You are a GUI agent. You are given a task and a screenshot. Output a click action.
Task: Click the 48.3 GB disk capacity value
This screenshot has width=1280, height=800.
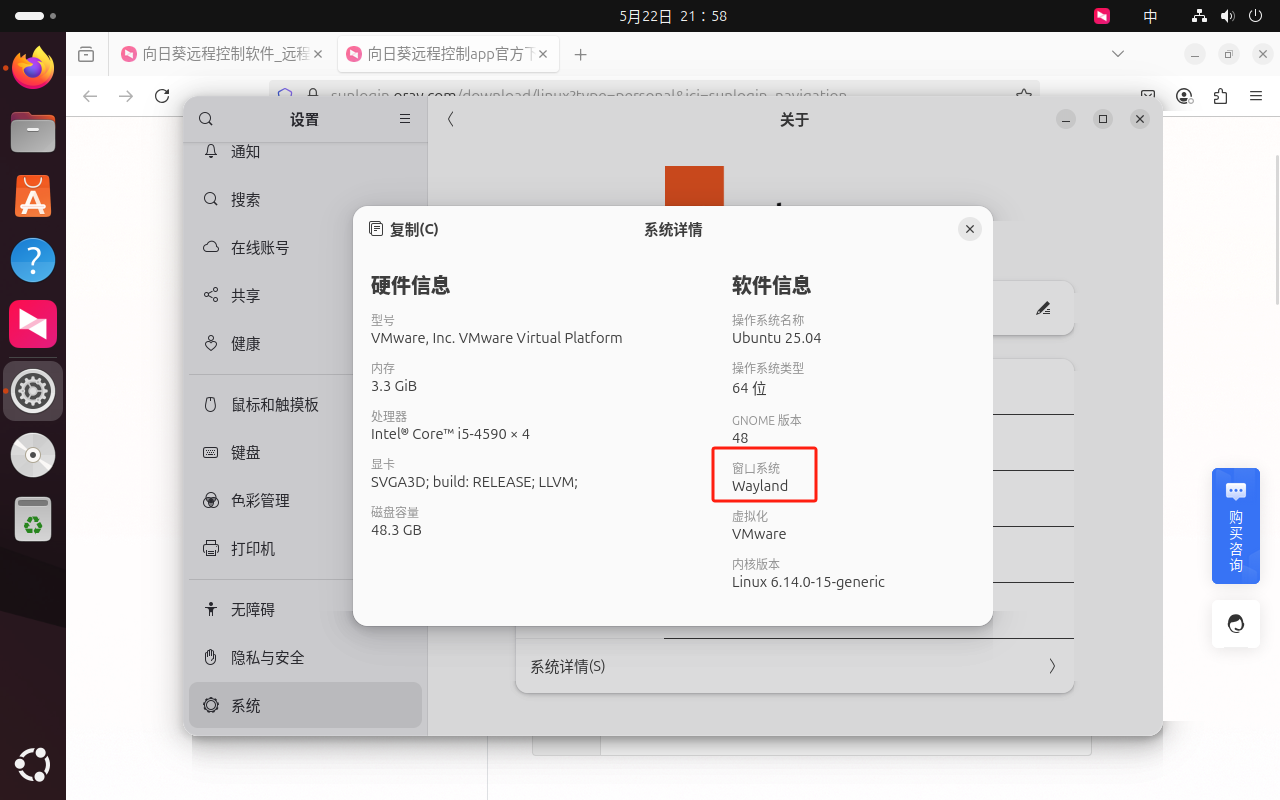[x=396, y=530]
